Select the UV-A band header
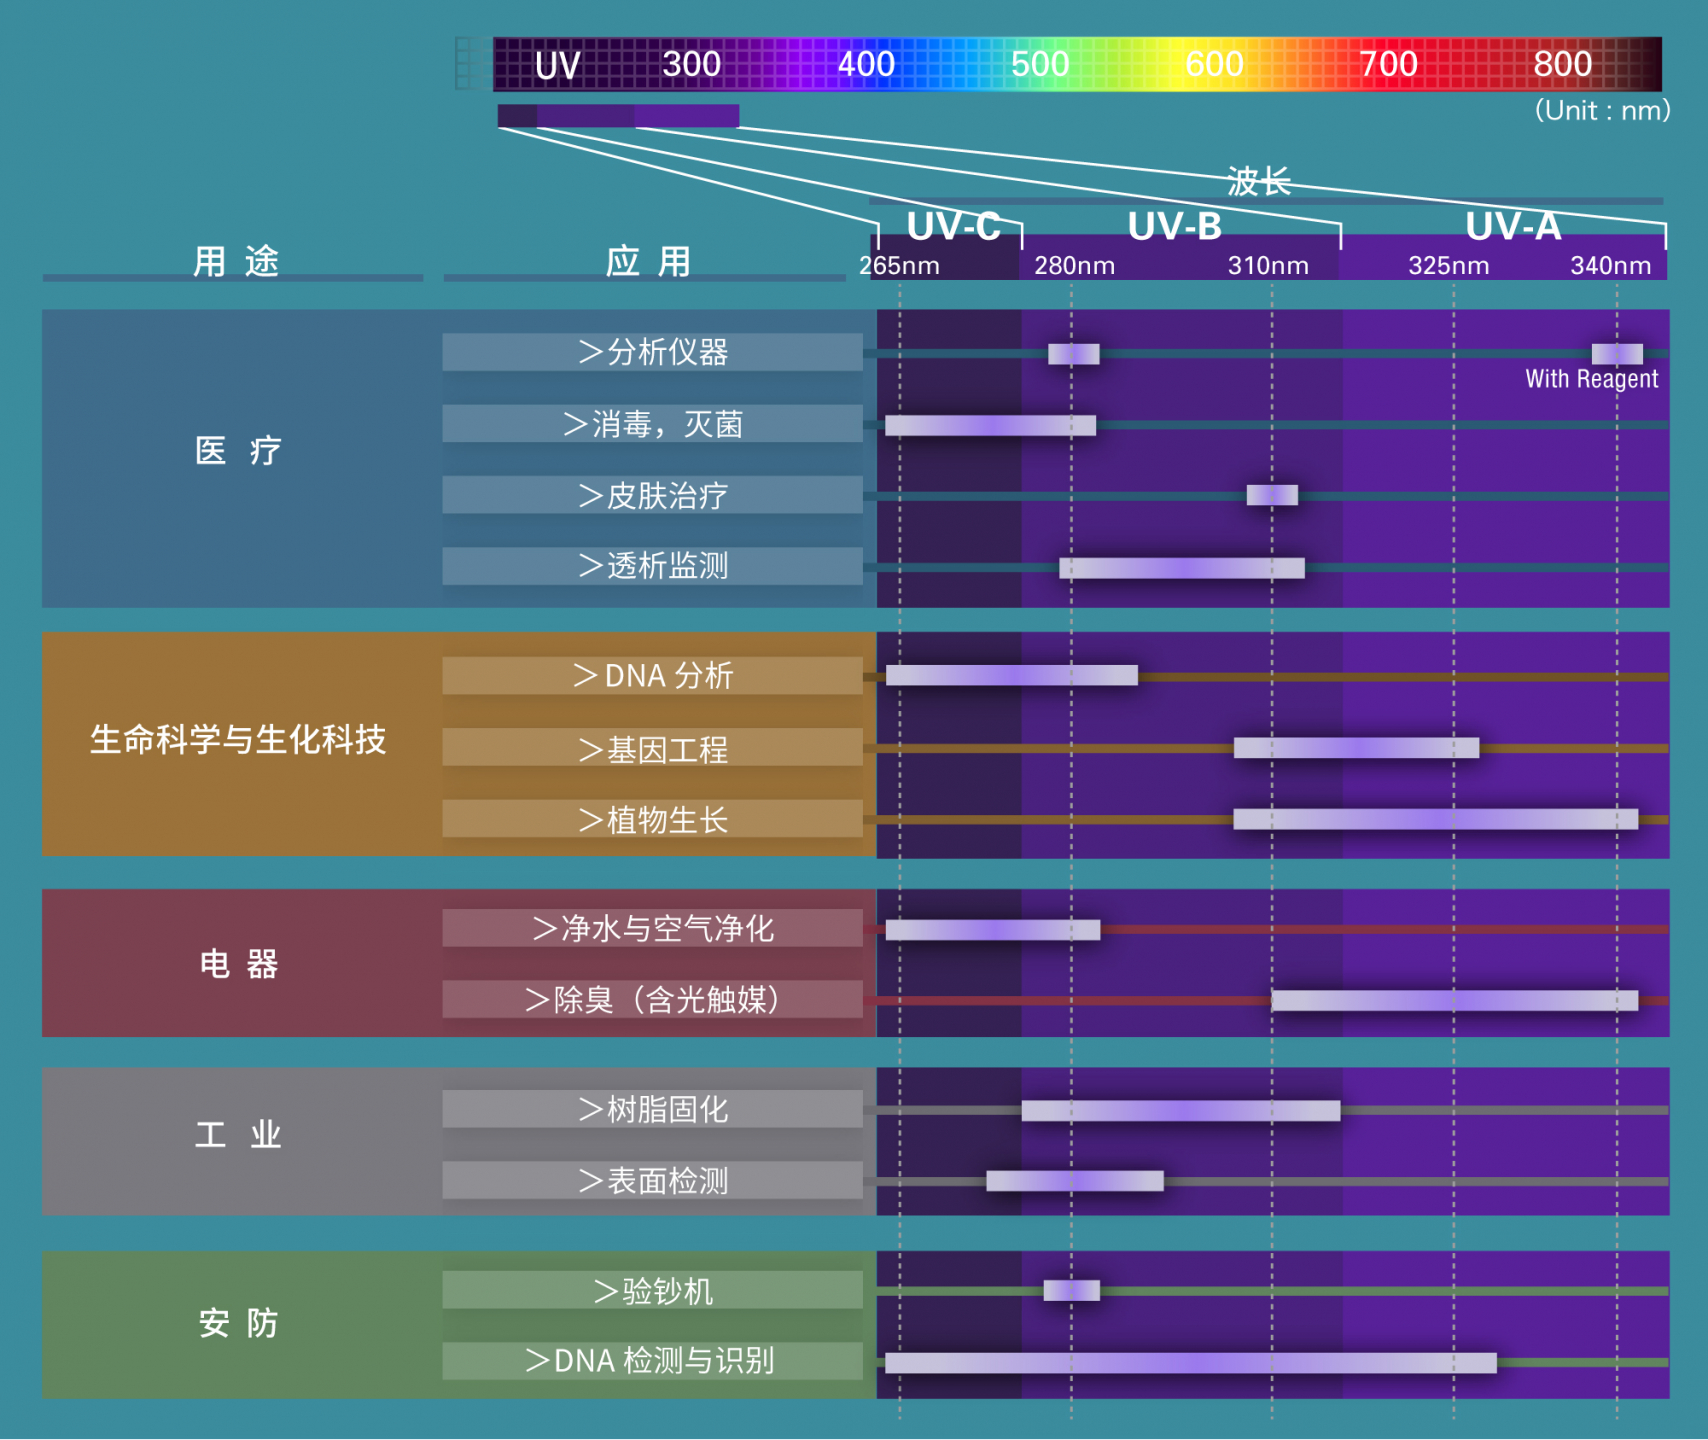 point(1512,227)
